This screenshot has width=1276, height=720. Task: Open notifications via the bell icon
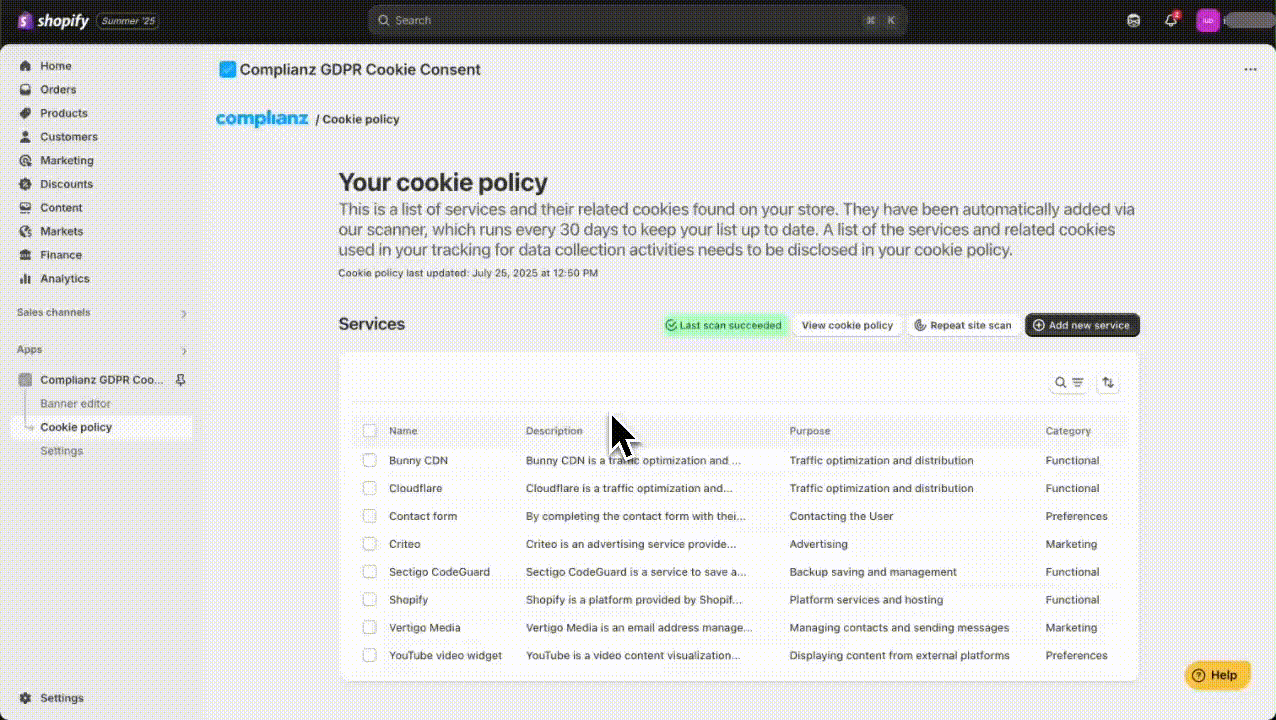(1170, 20)
